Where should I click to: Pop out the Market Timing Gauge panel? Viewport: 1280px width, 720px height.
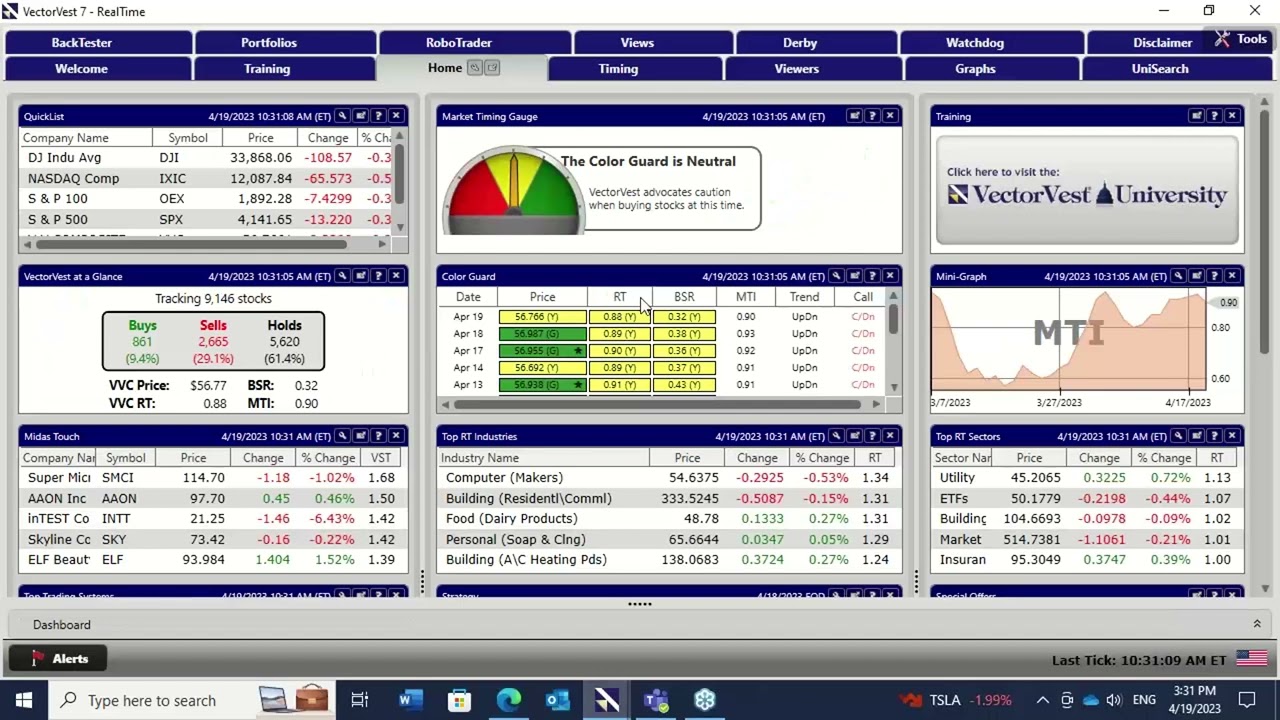[x=854, y=116]
